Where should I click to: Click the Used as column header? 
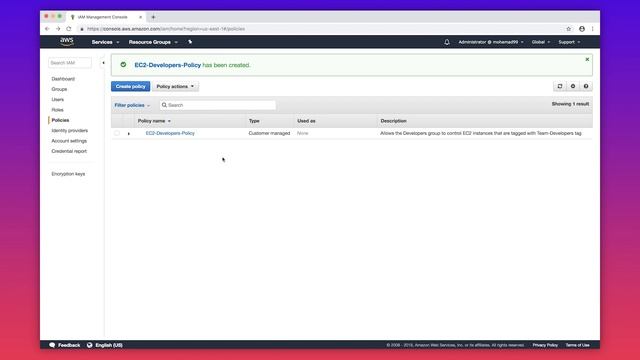point(307,121)
